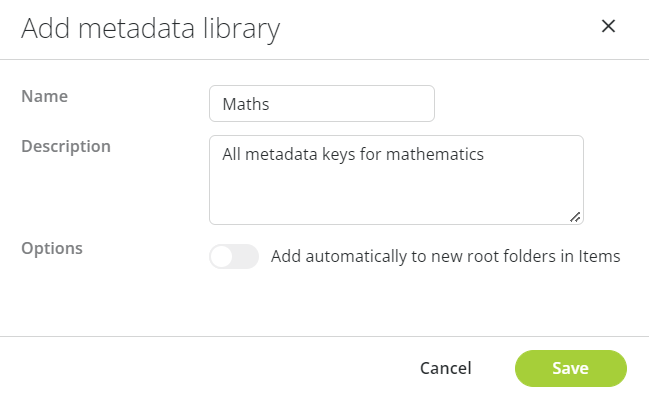Screen dimensions: 649x394
Task: Click the word keys in the description
Action: [339, 155]
